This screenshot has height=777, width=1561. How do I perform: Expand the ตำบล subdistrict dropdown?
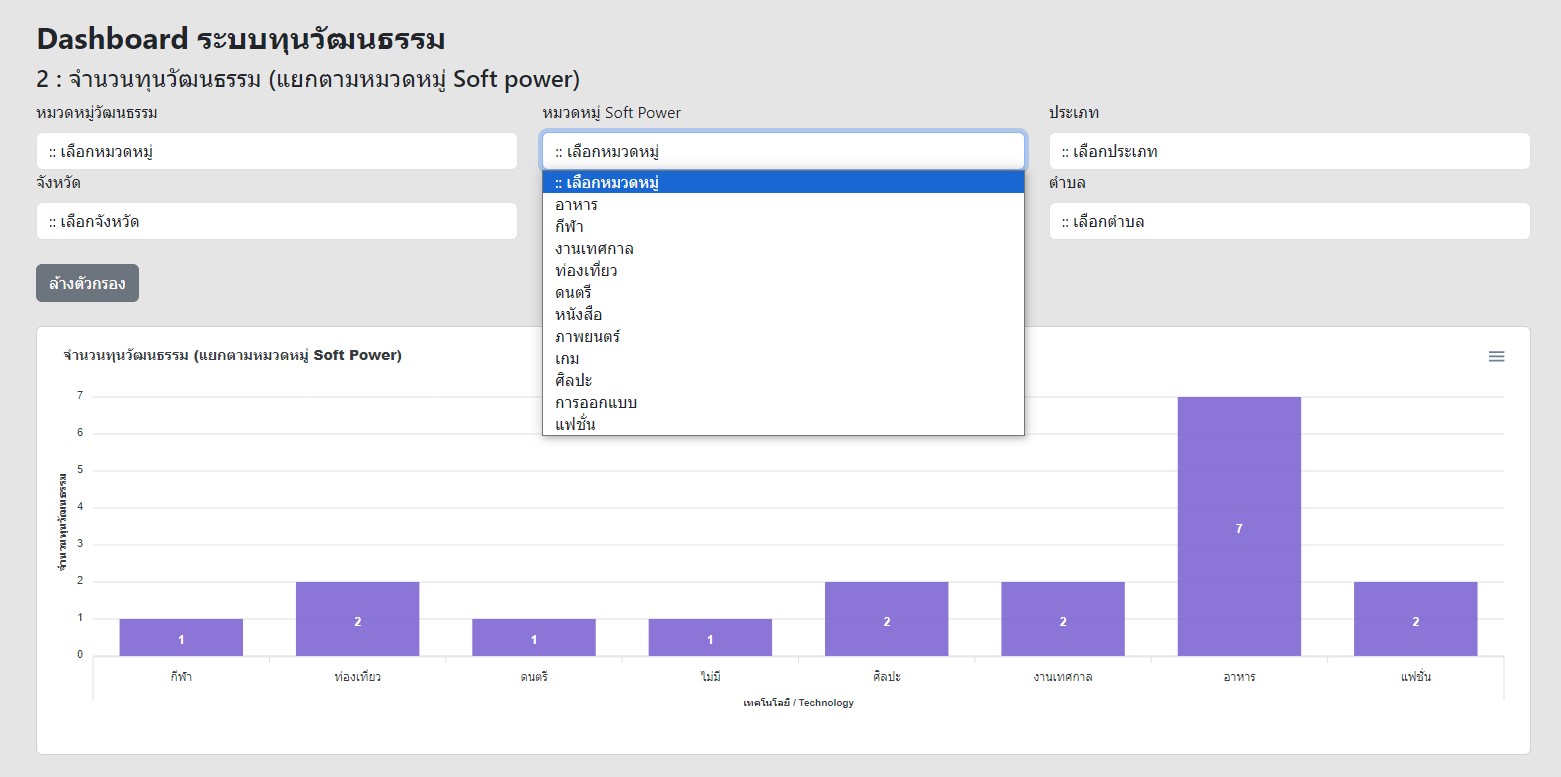[1289, 222]
